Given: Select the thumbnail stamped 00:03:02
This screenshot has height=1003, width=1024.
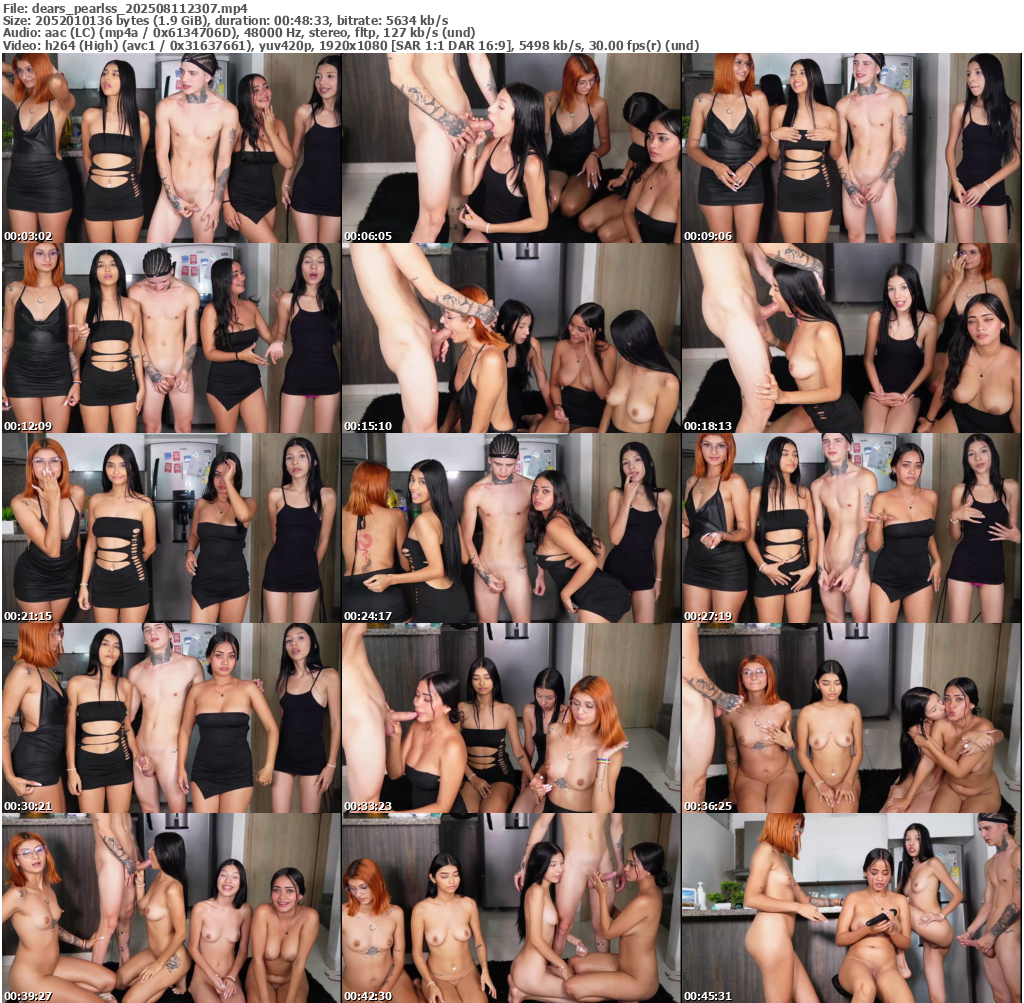Looking at the screenshot, I should [x=171, y=148].
